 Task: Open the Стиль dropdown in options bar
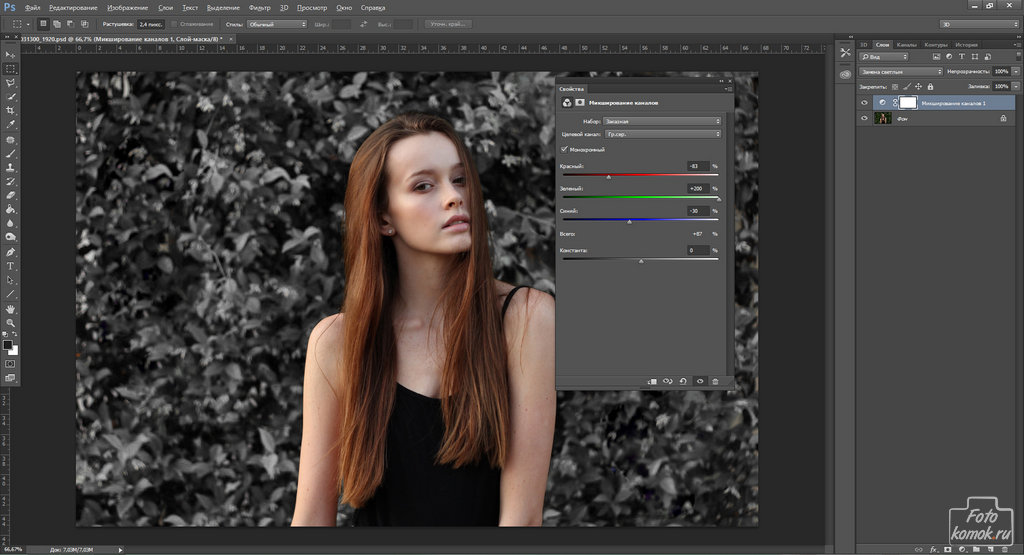pyautogui.click(x=277, y=24)
